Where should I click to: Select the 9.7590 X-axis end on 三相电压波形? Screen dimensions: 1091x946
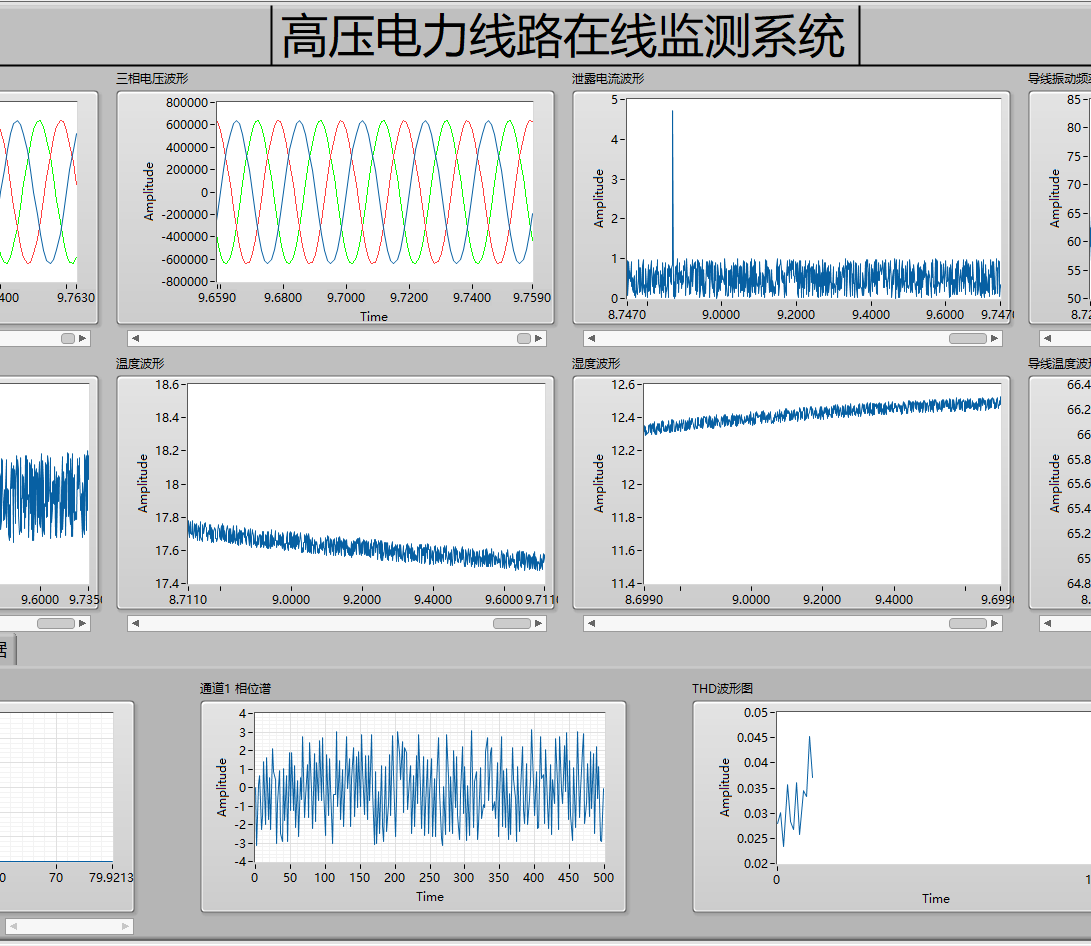coord(532,298)
